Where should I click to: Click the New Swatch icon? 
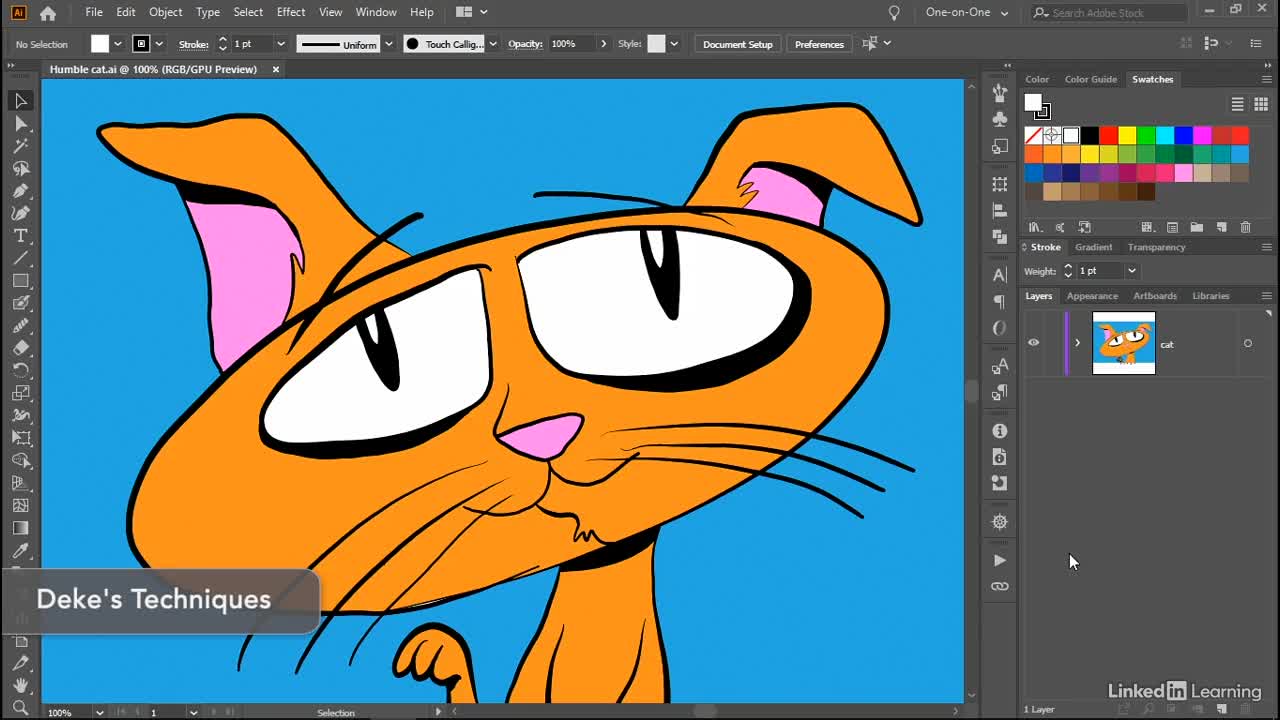(1221, 227)
